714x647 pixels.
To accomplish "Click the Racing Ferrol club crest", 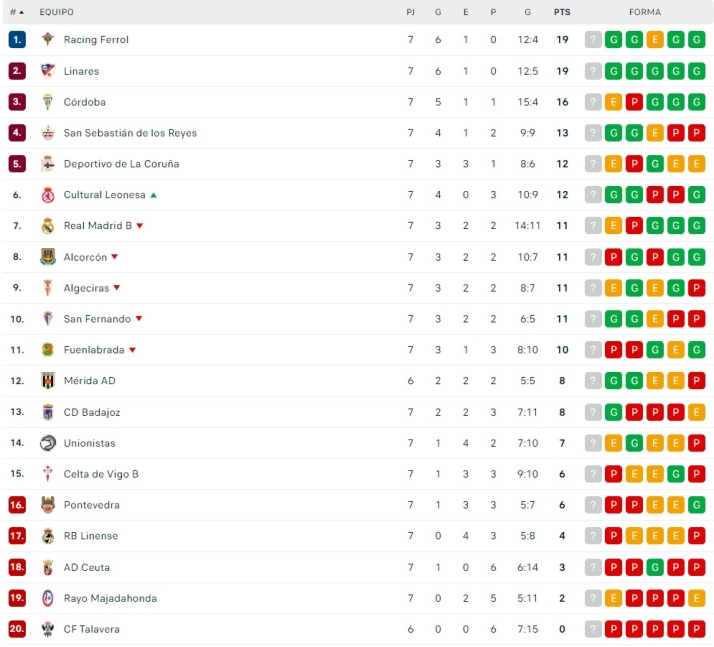I will point(47,40).
